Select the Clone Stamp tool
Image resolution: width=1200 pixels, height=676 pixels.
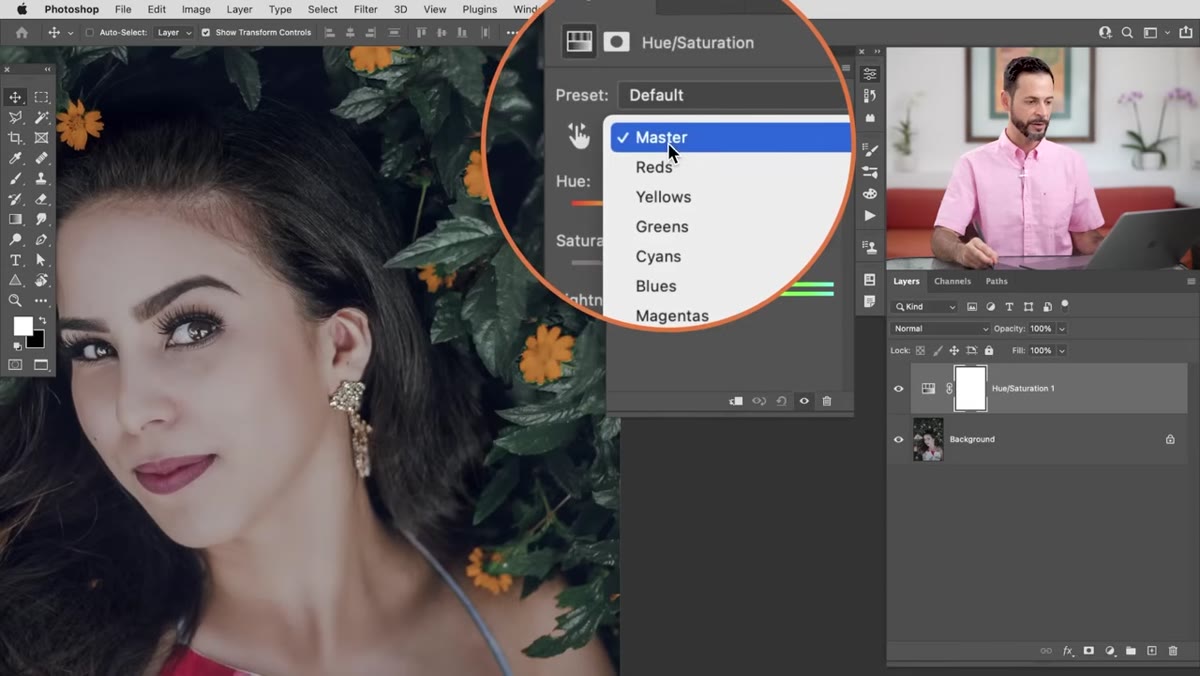point(41,179)
